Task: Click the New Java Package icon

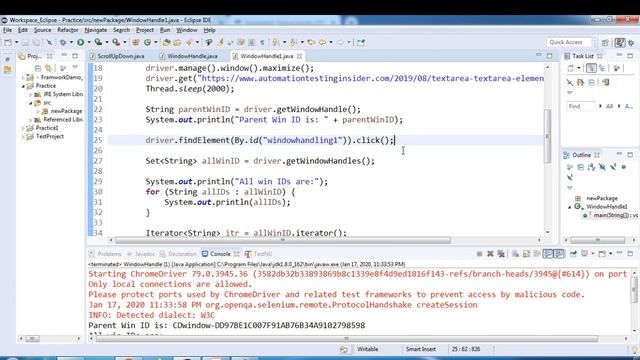Action: (136, 42)
